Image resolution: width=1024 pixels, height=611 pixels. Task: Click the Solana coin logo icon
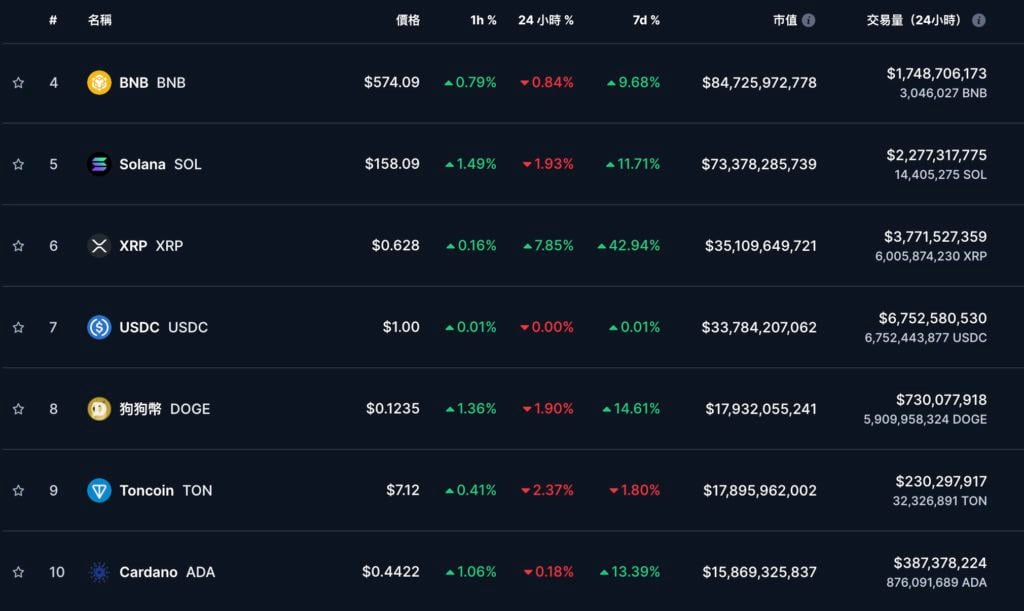pos(99,164)
